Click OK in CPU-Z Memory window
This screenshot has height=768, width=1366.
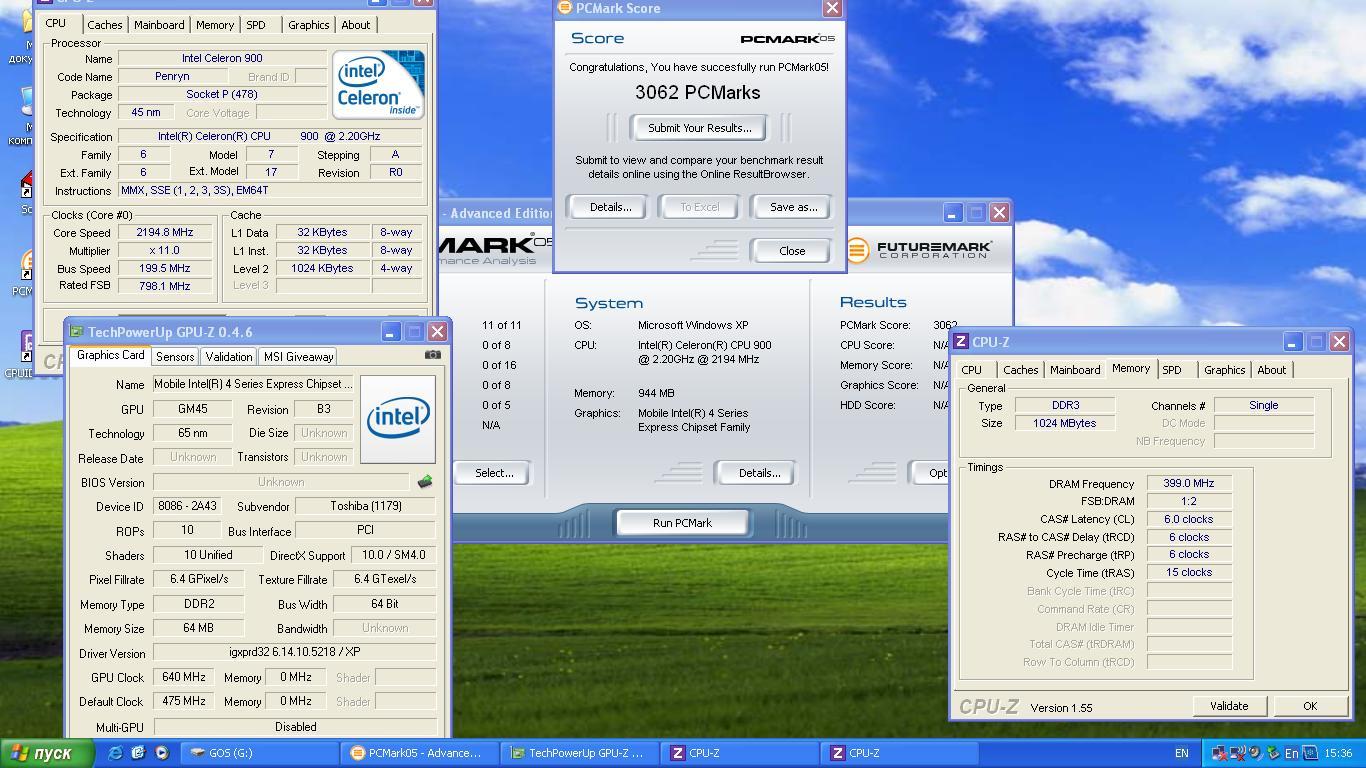(1310, 706)
